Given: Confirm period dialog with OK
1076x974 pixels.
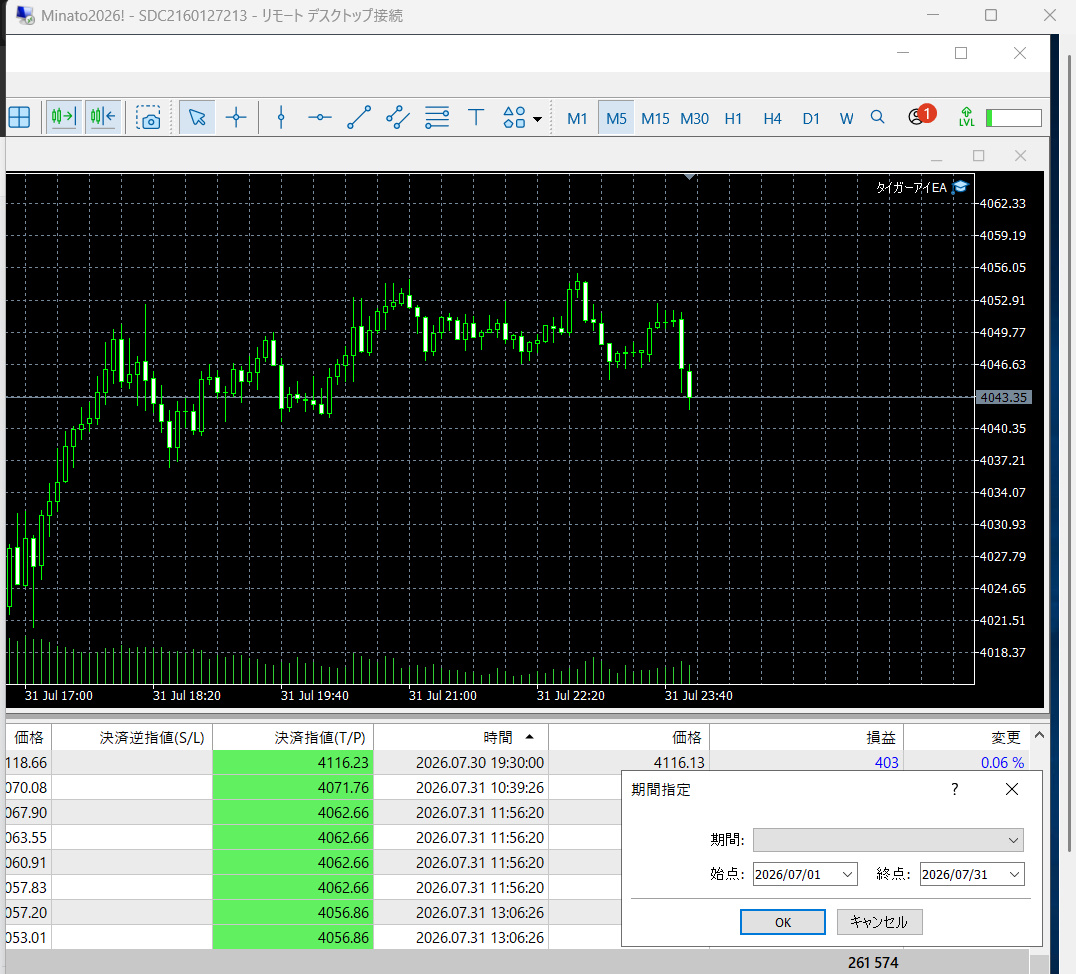Looking at the screenshot, I should 782,922.
